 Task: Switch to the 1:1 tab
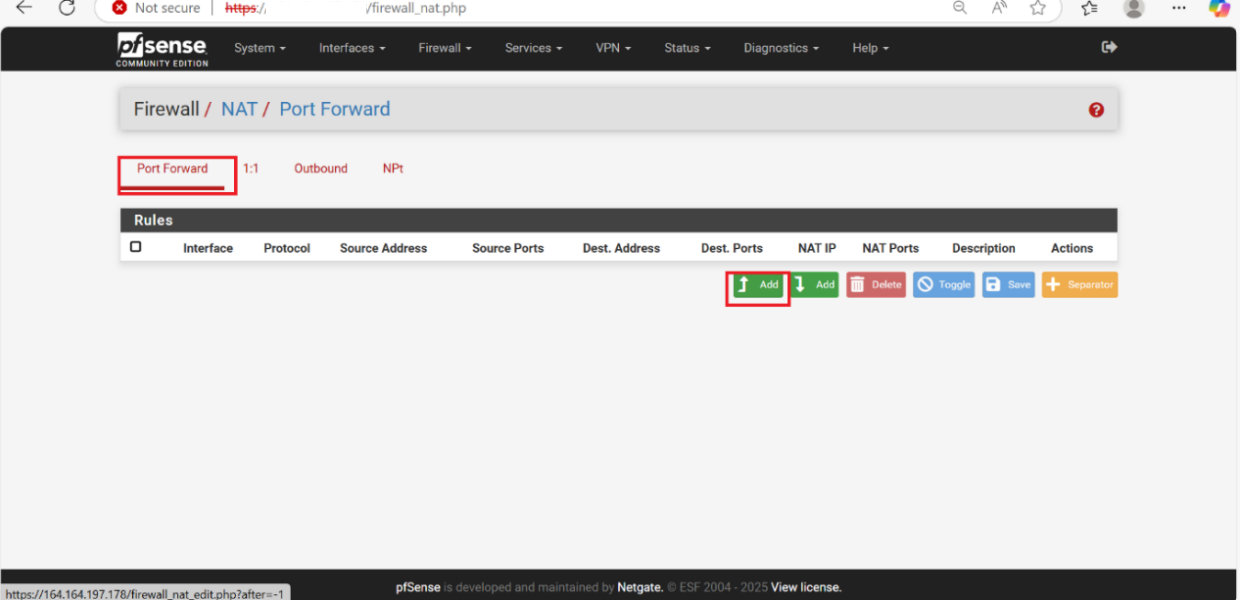(x=251, y=169)
